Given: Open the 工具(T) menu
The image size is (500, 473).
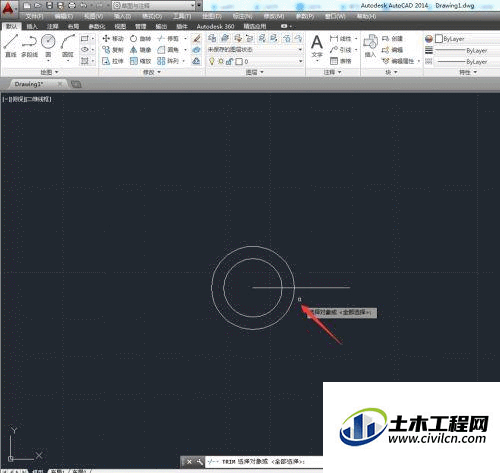Looking at the screenshot, I should click(x=182, y=16).
